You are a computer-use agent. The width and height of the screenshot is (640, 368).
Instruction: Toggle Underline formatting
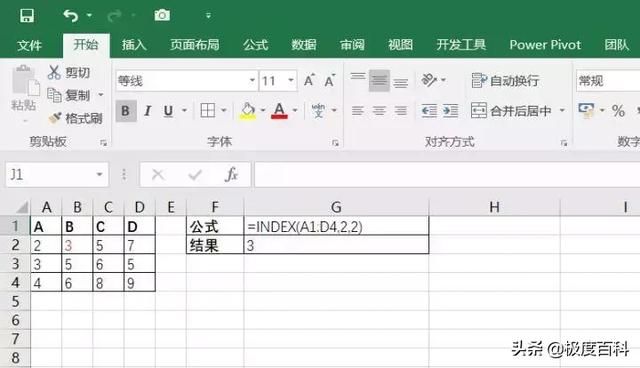[168, 111]
